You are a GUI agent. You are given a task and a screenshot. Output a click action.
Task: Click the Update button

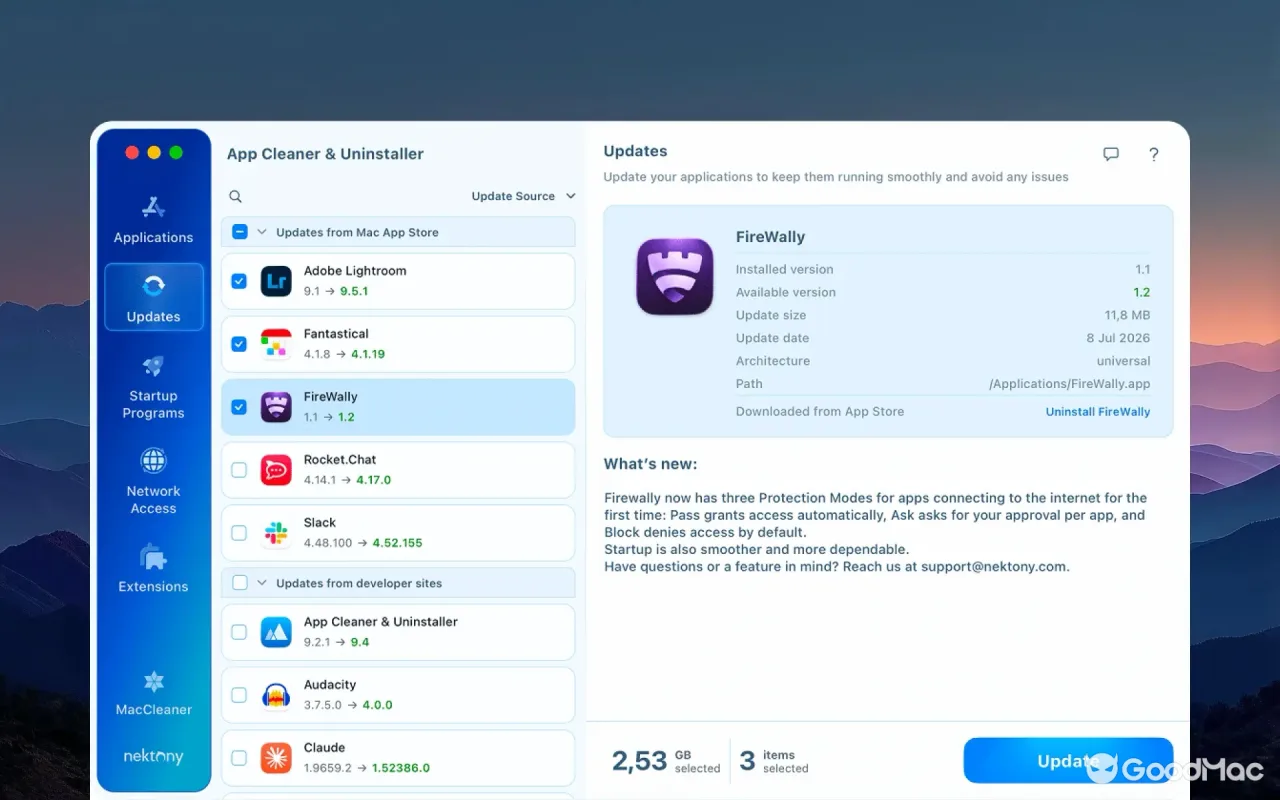[x=1068, y=761]
